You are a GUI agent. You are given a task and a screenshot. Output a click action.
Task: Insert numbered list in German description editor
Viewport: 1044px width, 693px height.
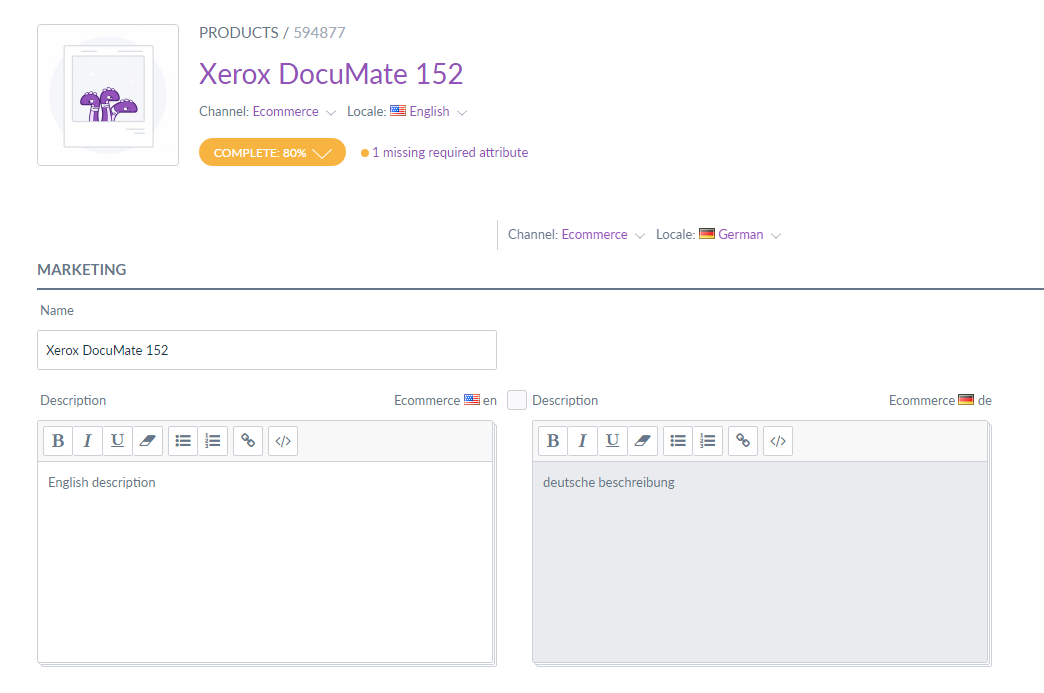708,441
